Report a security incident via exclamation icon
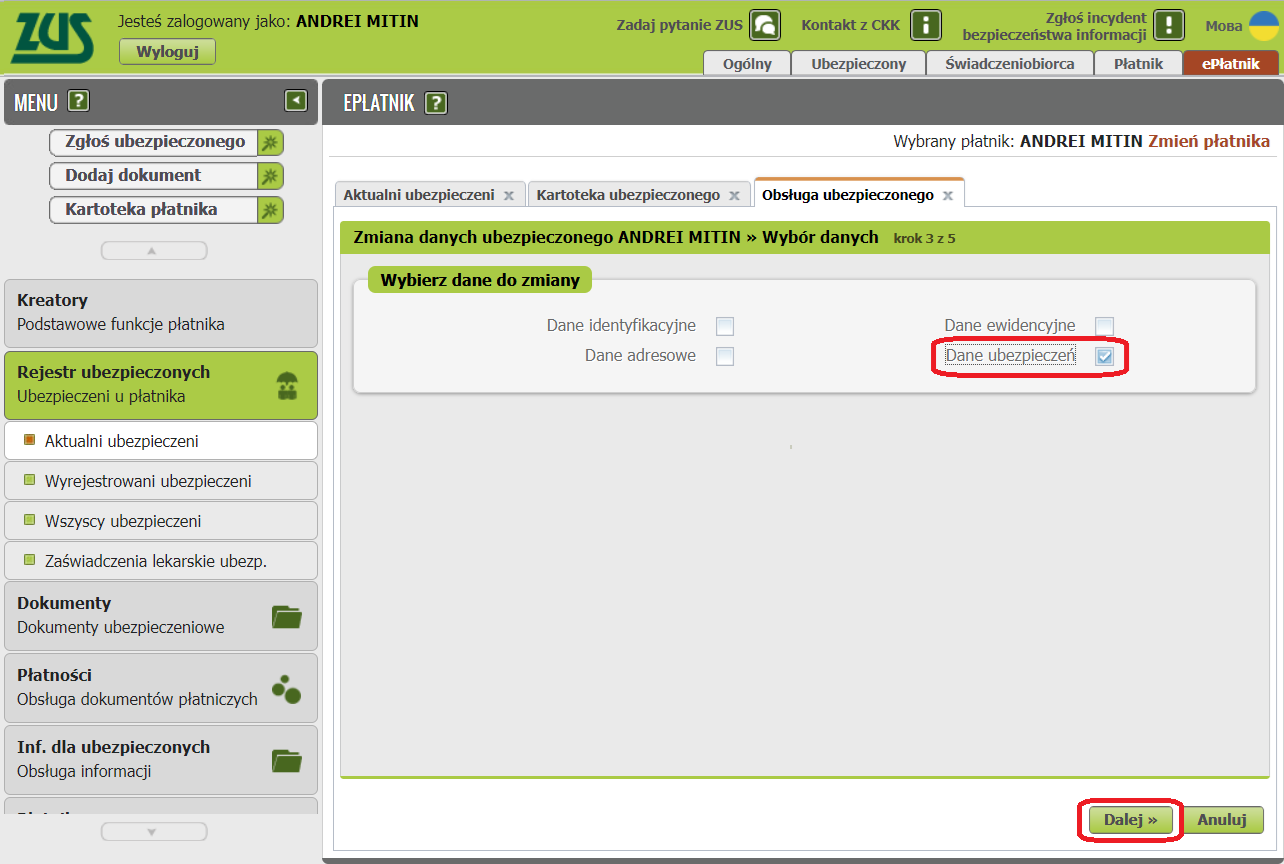Screen dimensions: 1284x864 tap(1168, 25)
